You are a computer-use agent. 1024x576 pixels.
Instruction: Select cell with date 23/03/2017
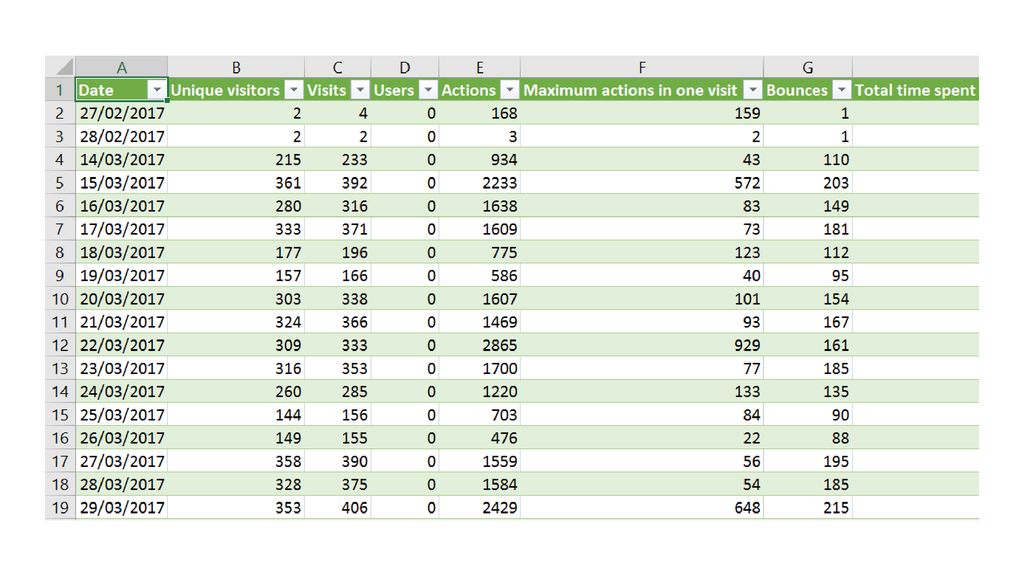pos(121,368)
